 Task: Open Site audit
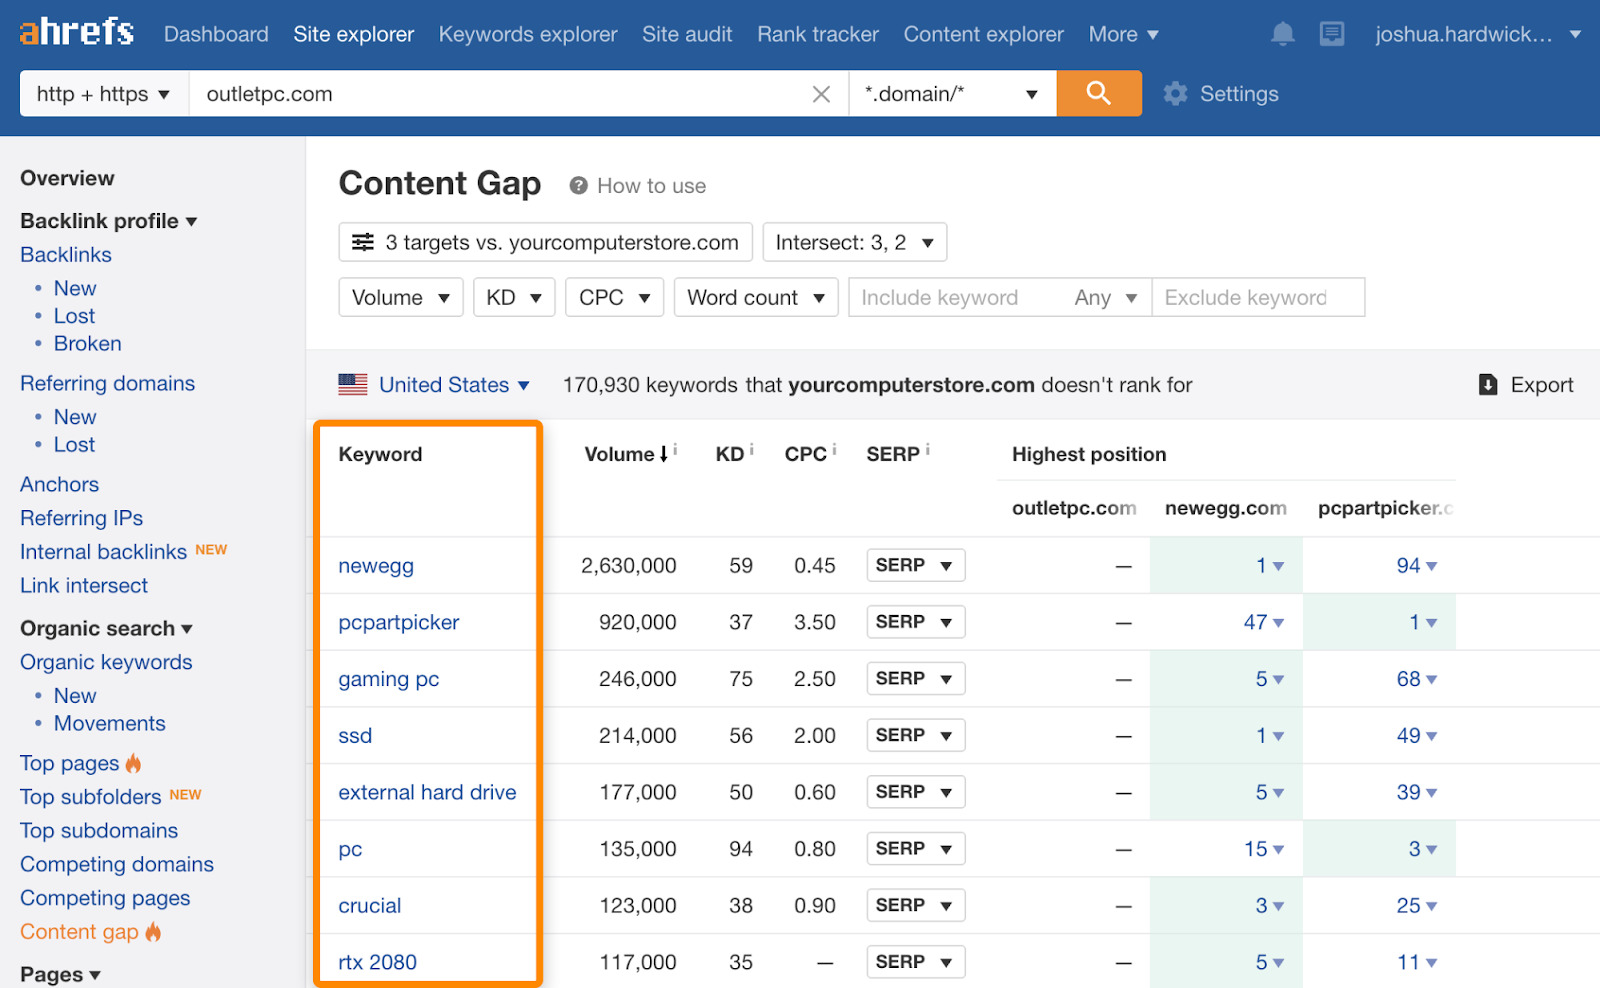tap(687, 34)
